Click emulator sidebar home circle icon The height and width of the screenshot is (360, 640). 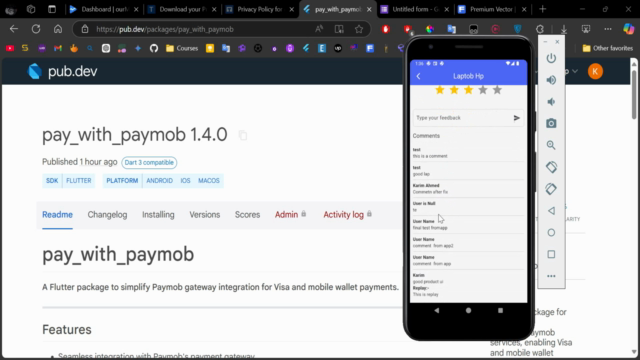coord(551,233)
